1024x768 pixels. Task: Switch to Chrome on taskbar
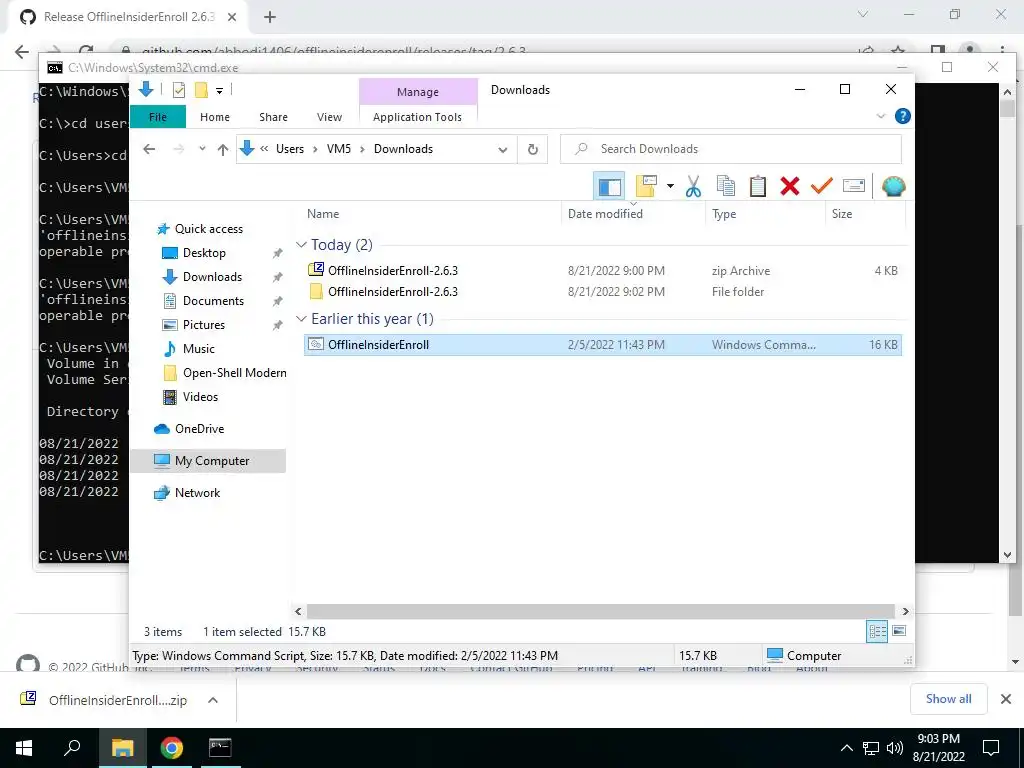click(171, 748)
